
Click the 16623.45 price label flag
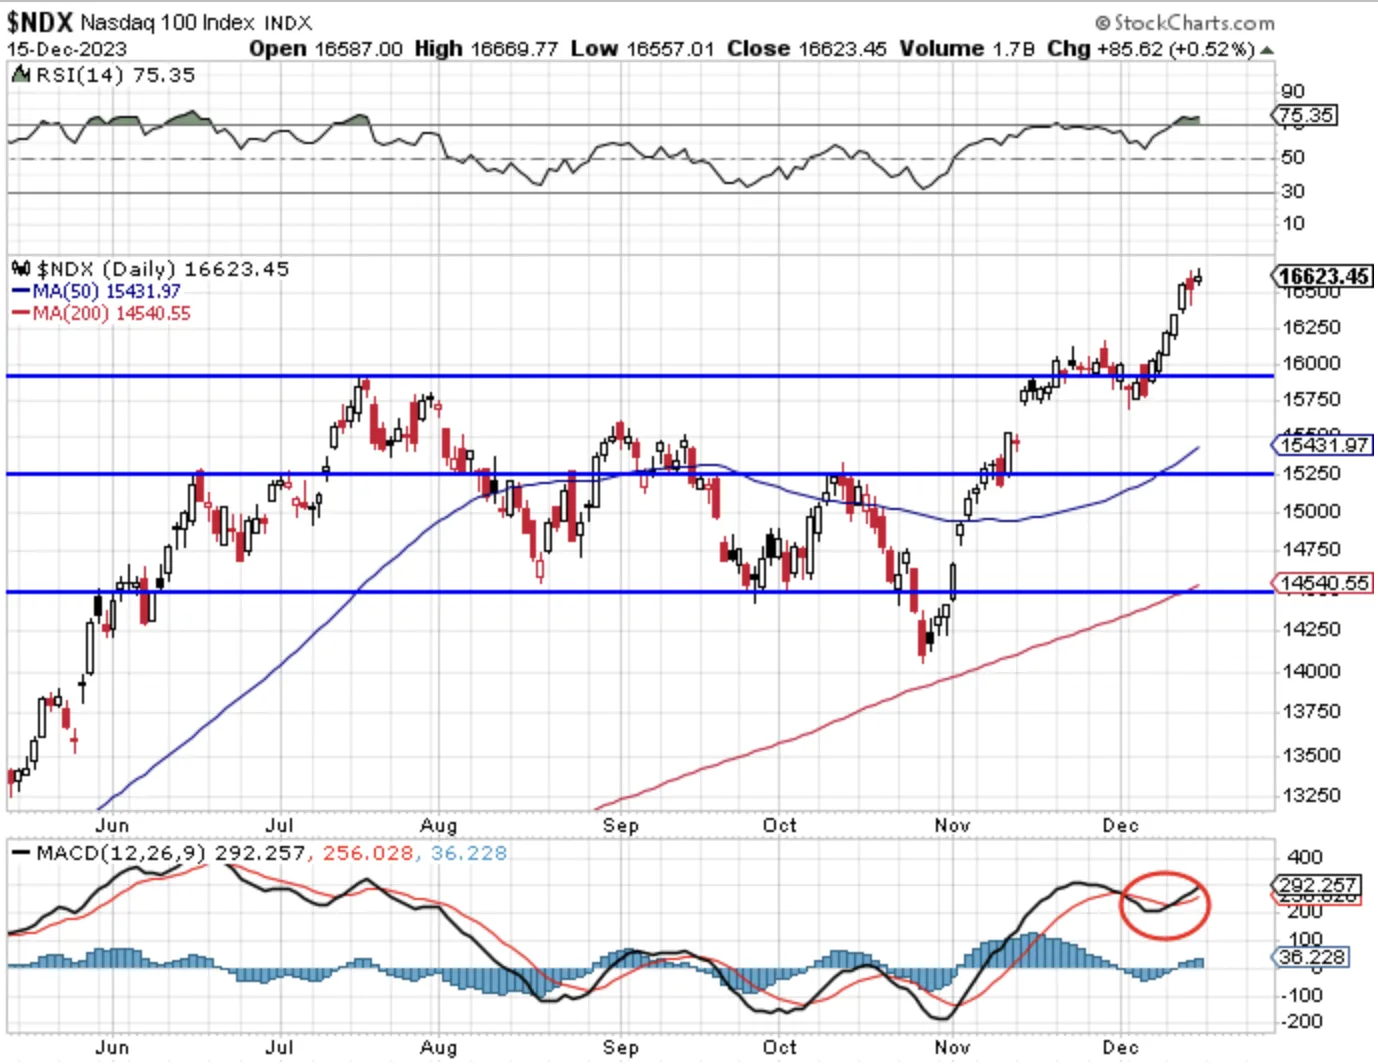click(1322, 276)
